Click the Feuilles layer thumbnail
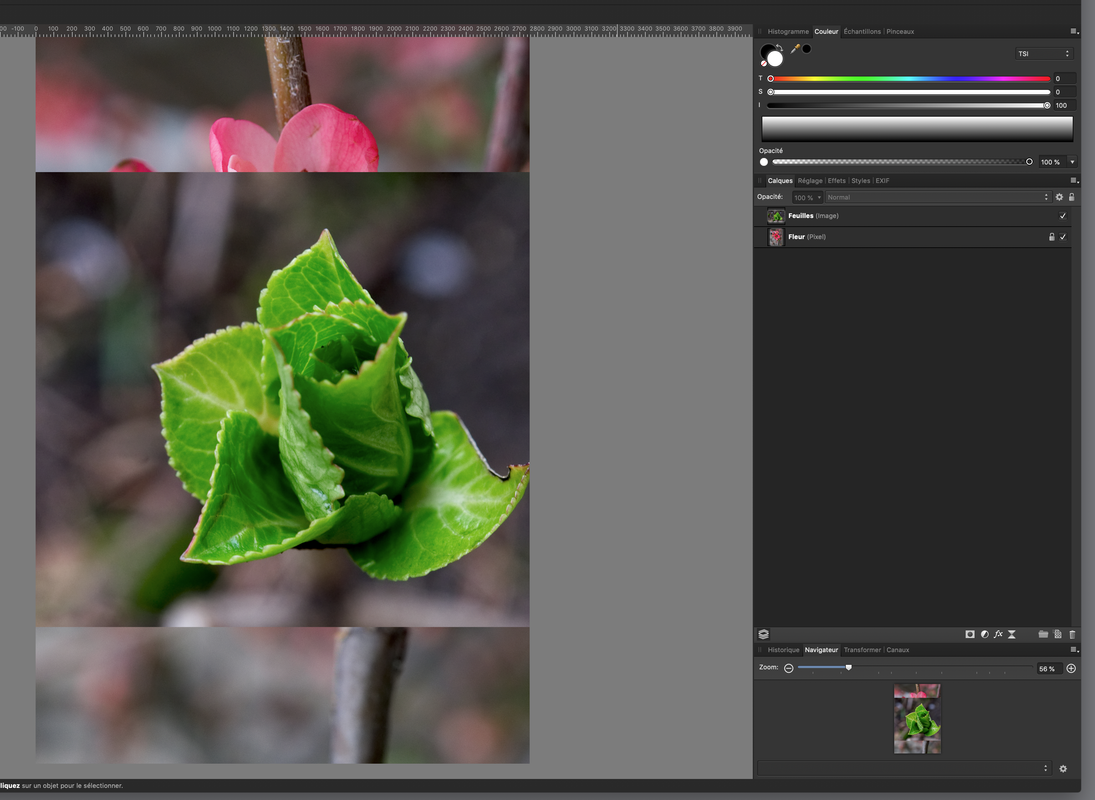1095x800 pixels. pos(776,216)
